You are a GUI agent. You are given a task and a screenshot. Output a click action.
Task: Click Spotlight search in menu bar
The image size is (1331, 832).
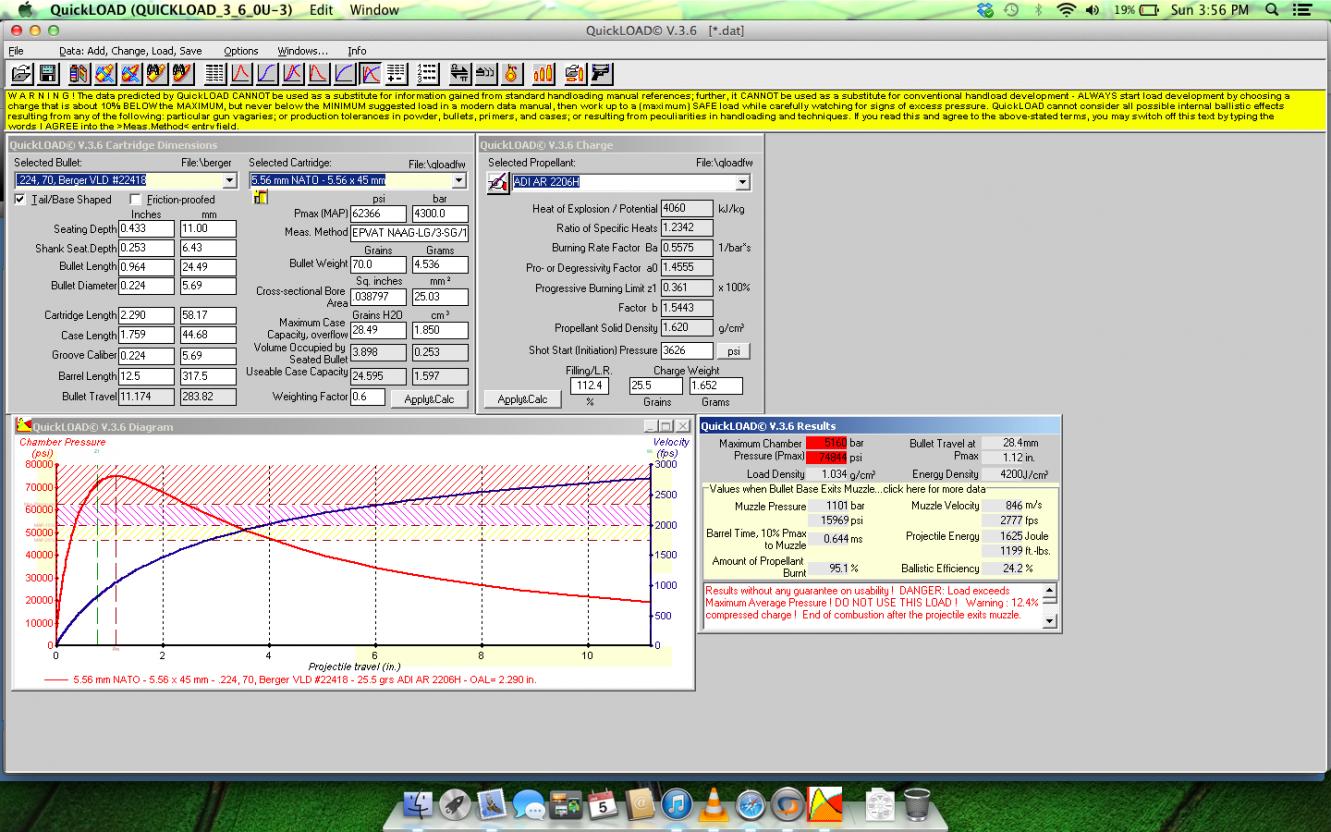pos(1271,10)
